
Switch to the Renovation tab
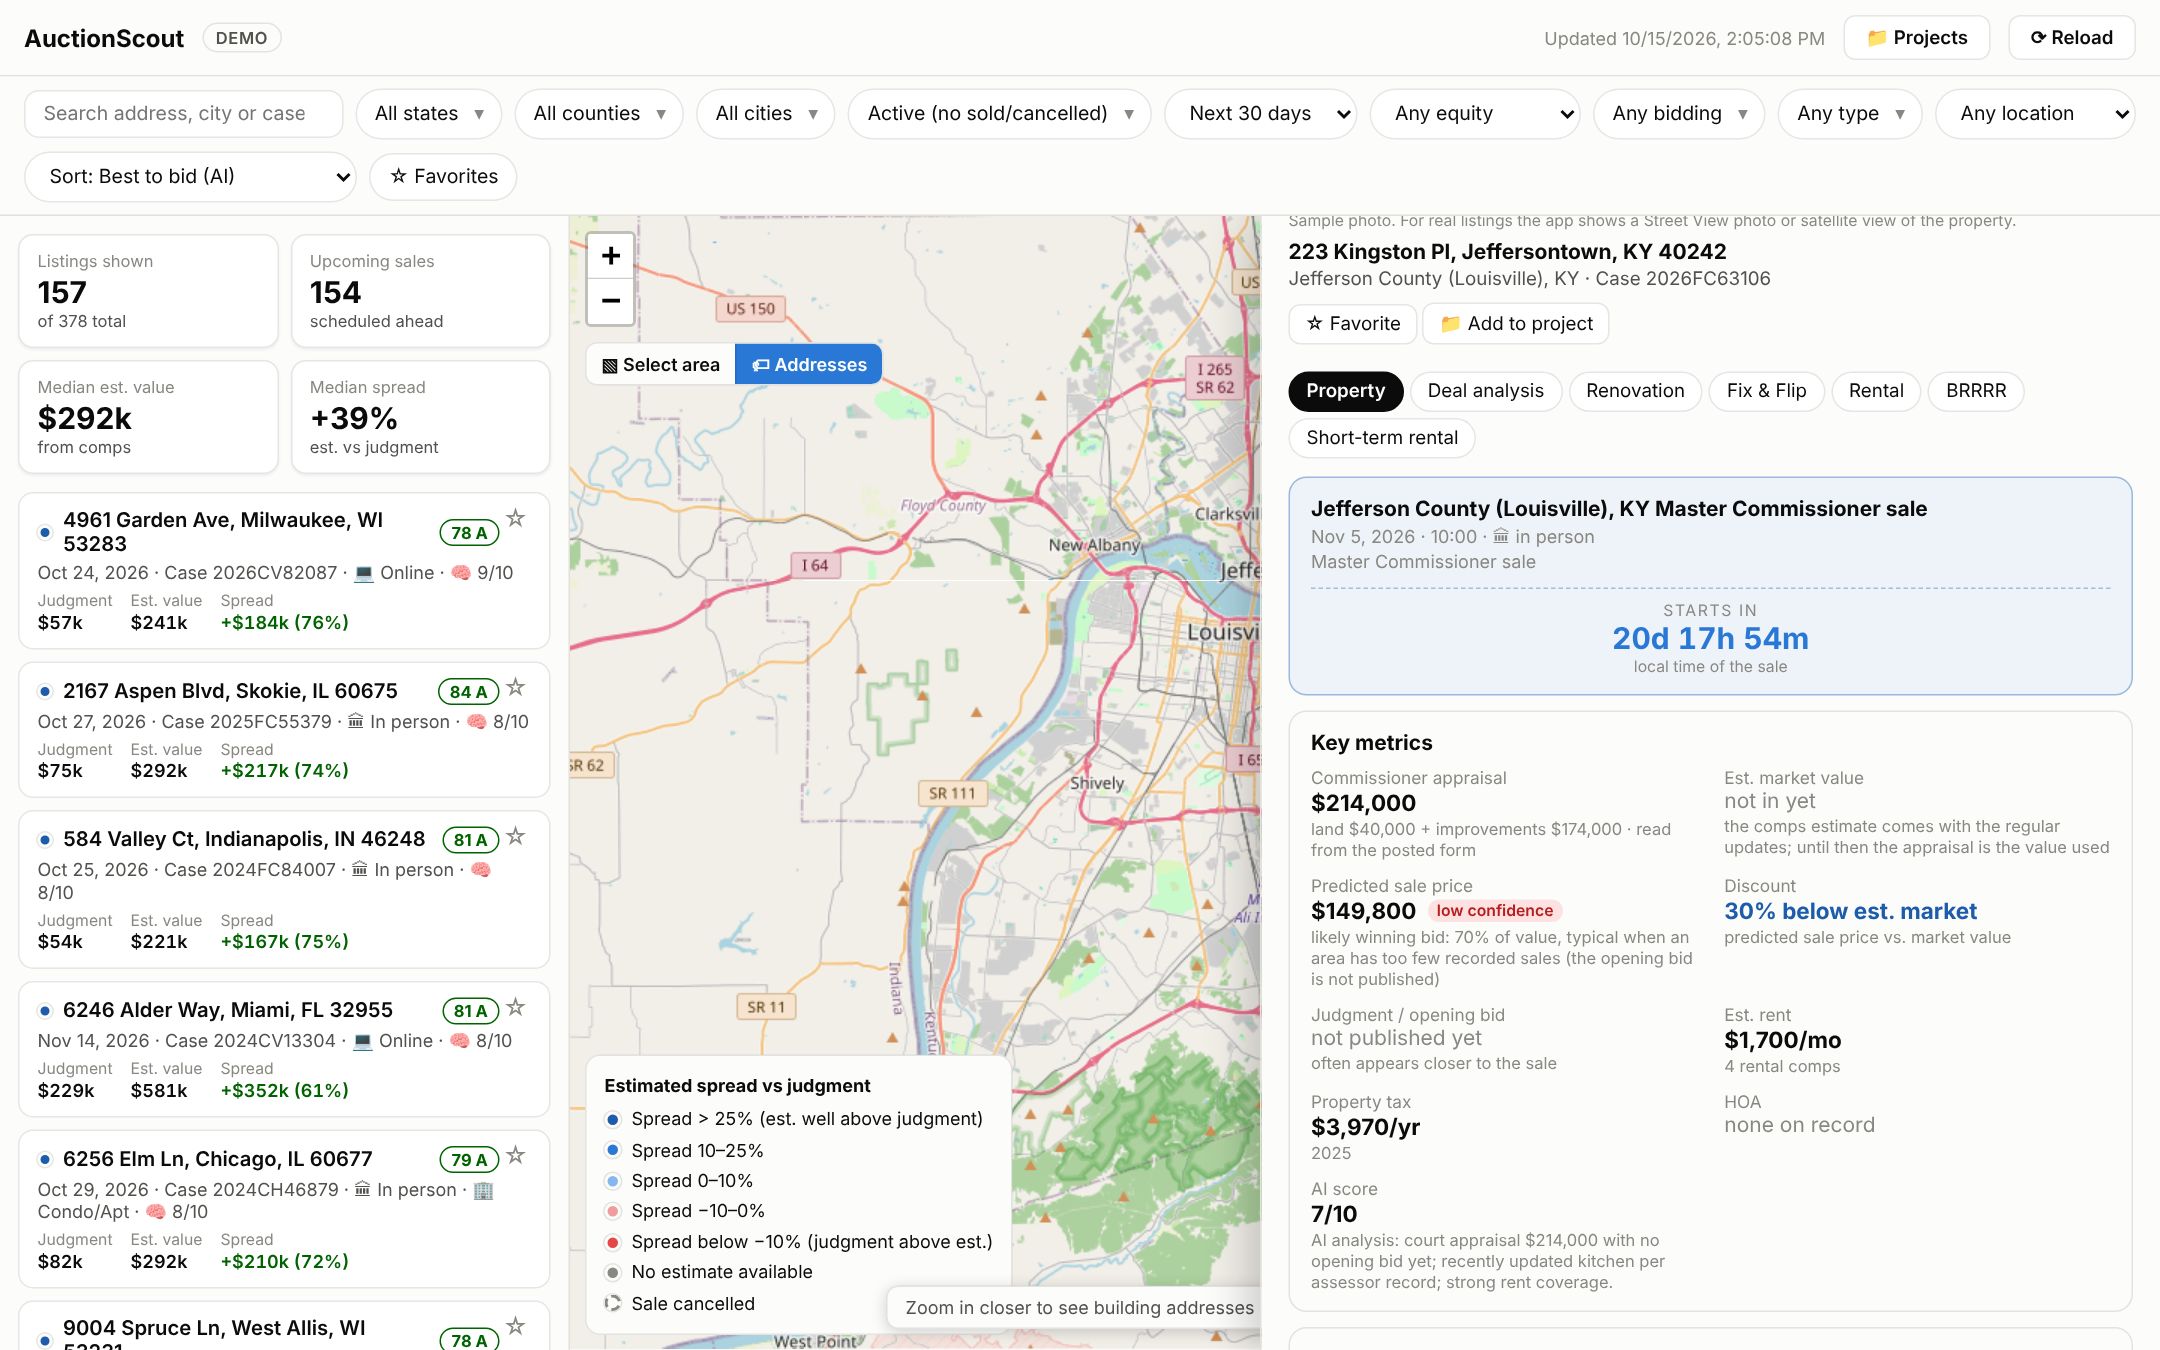1635,391
